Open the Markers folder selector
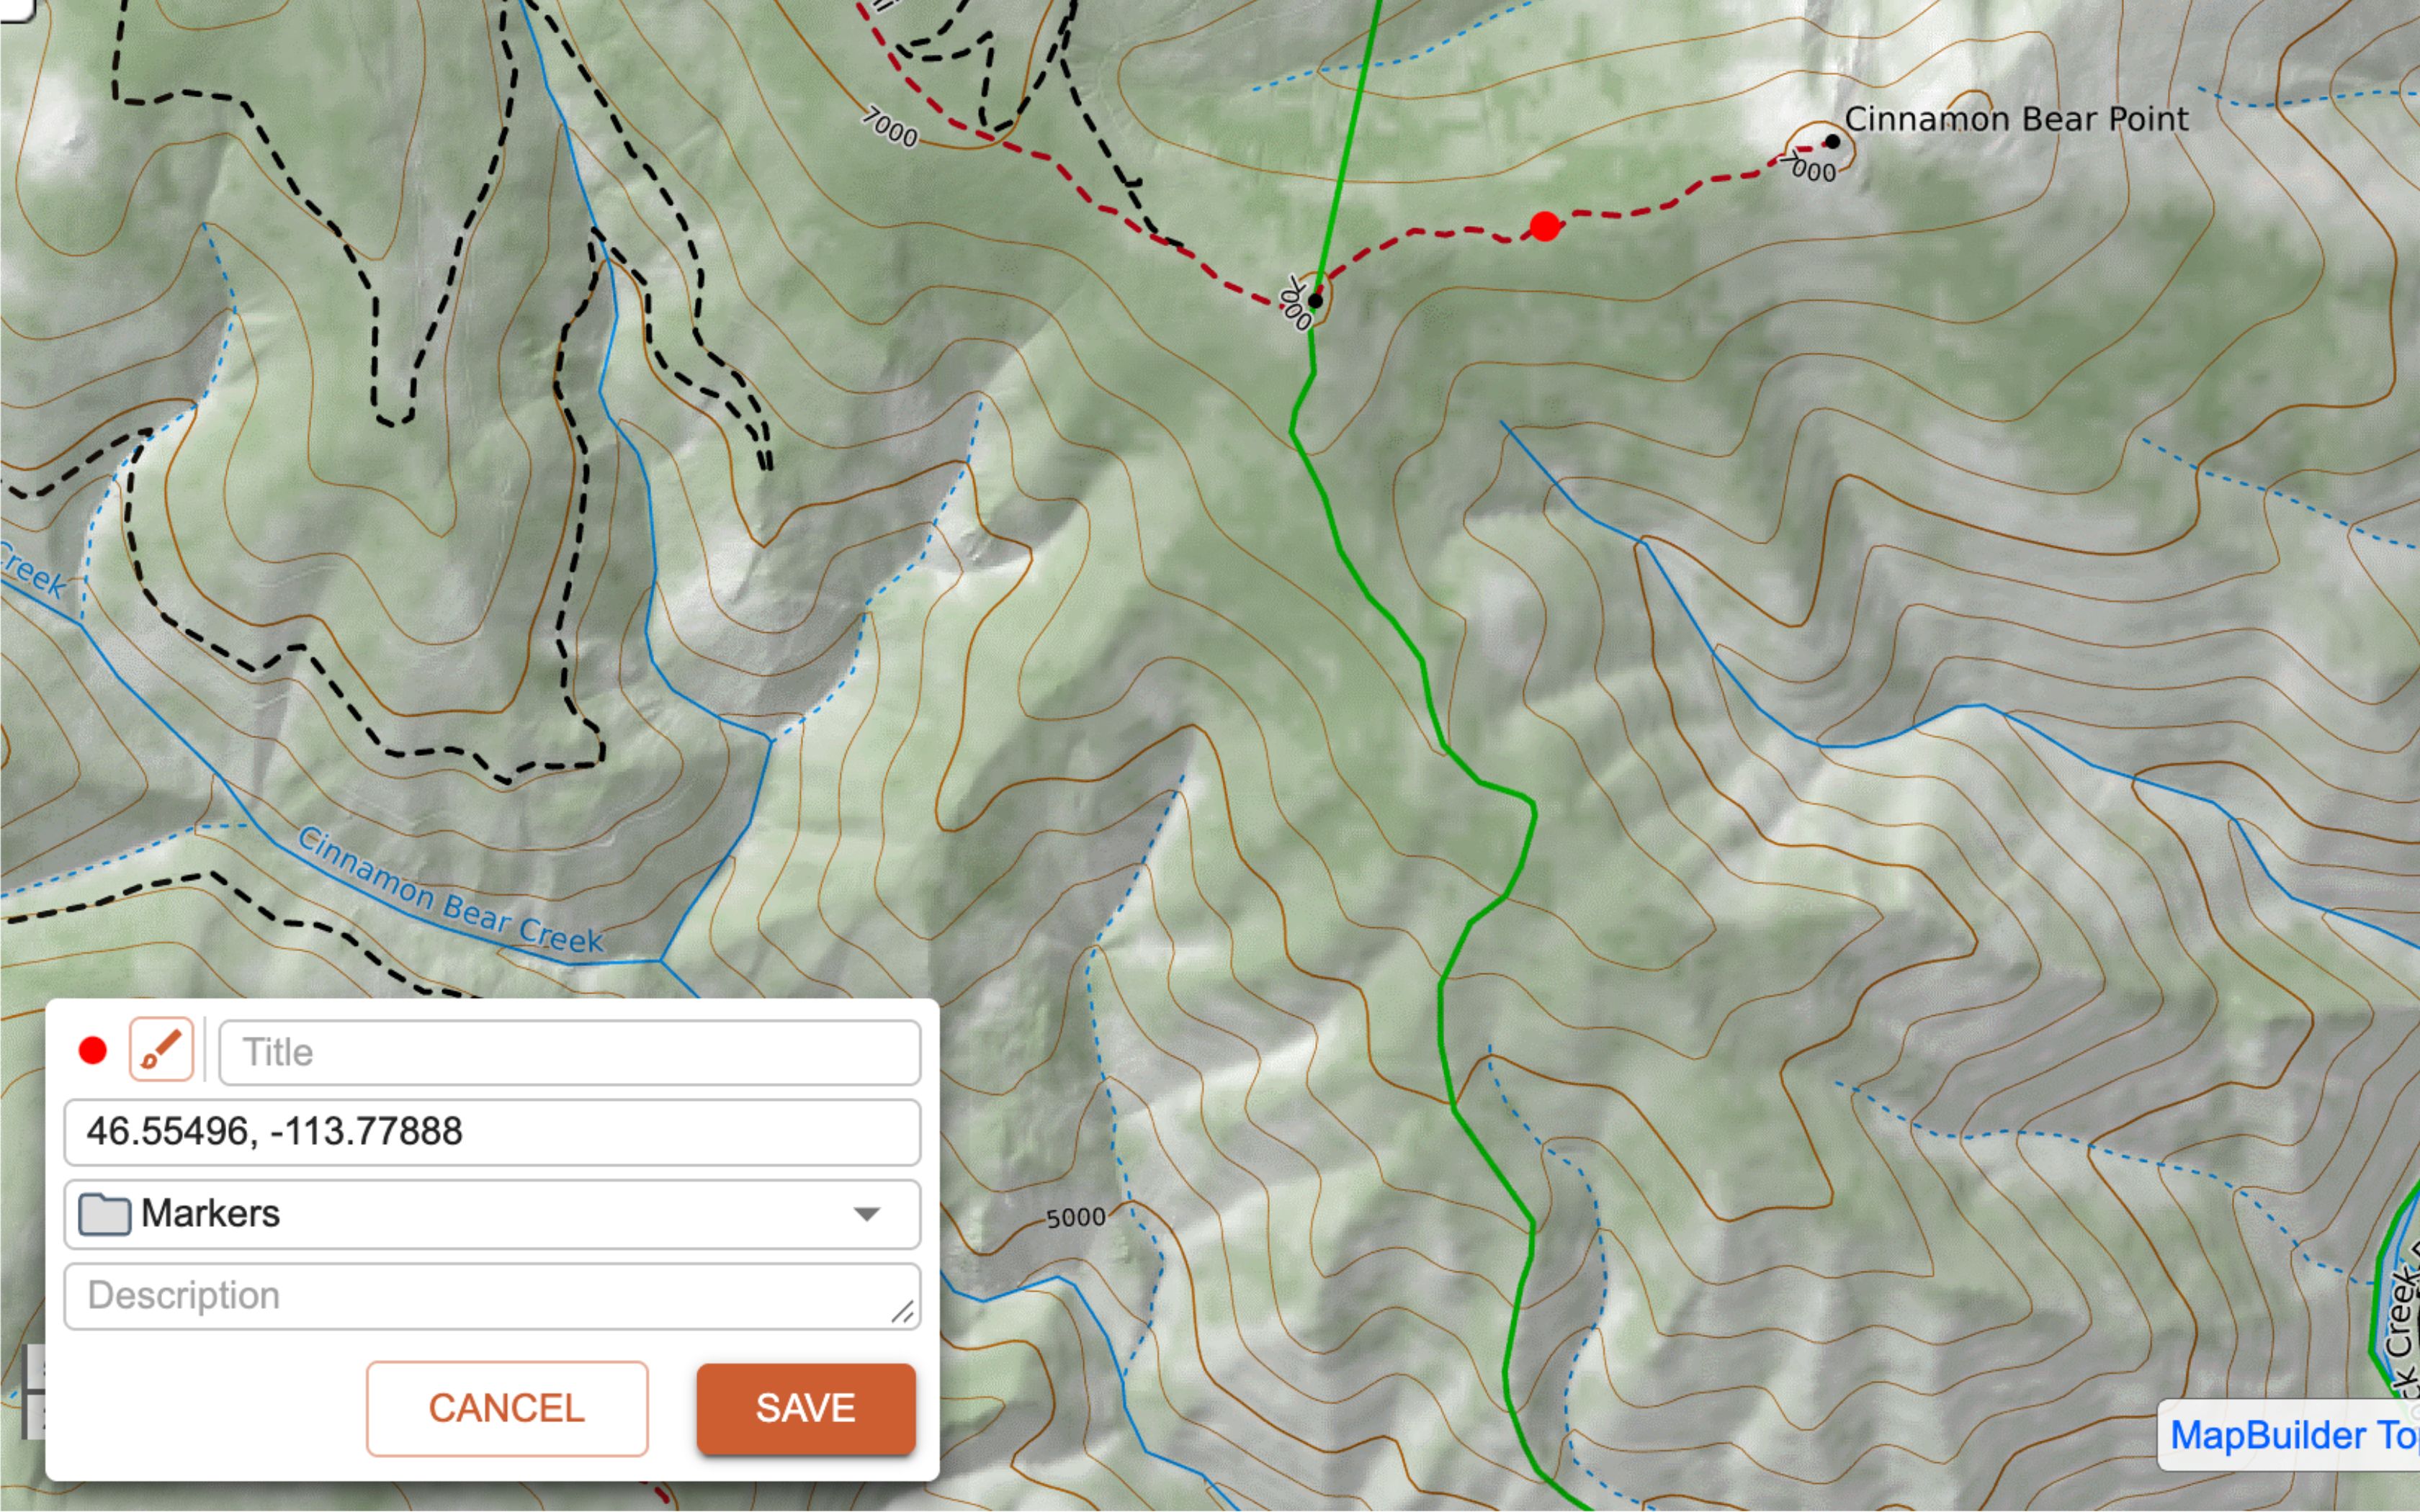Image resolution: width=2420 pixels, height=1512 pixels. [x=492, y=1214]
